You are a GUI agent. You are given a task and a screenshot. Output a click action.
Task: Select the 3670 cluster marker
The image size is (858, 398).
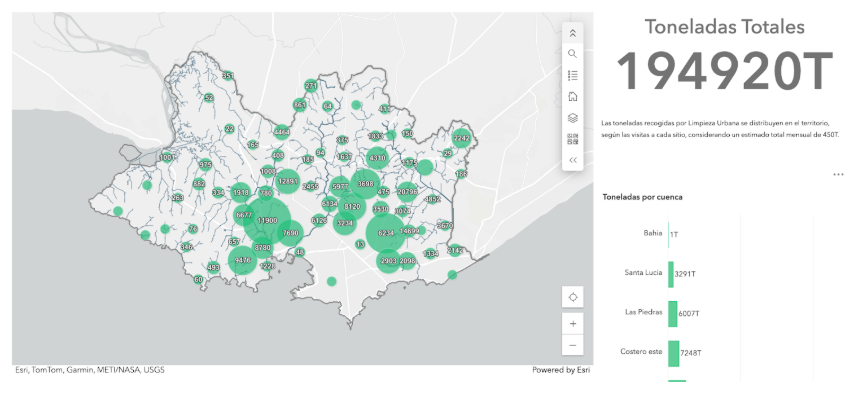point(445,226)
